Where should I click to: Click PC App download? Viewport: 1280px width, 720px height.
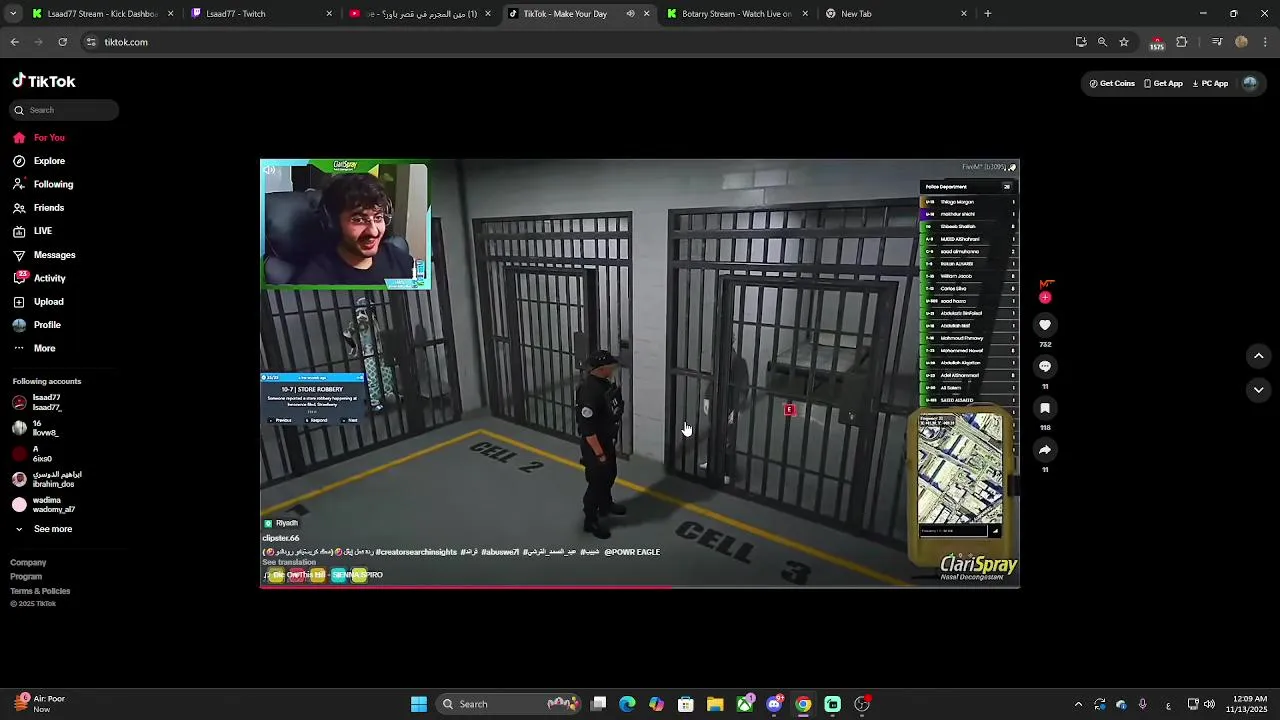pyautogui.click(x=1210, y=84)
